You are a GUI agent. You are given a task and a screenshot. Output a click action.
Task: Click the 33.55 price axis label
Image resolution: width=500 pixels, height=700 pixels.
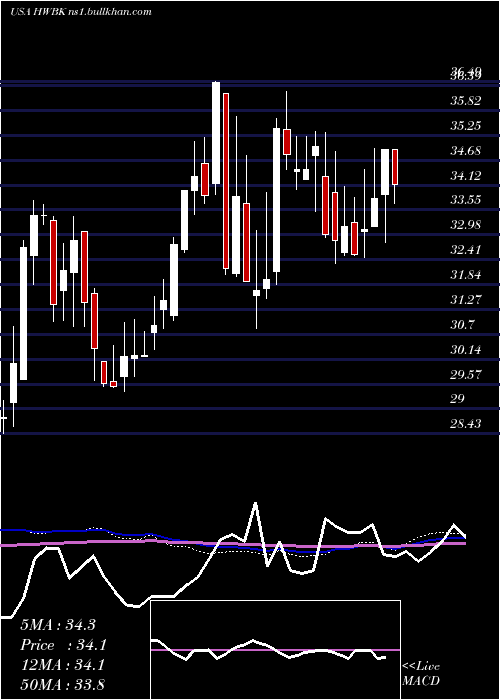[x=466, y=200]
